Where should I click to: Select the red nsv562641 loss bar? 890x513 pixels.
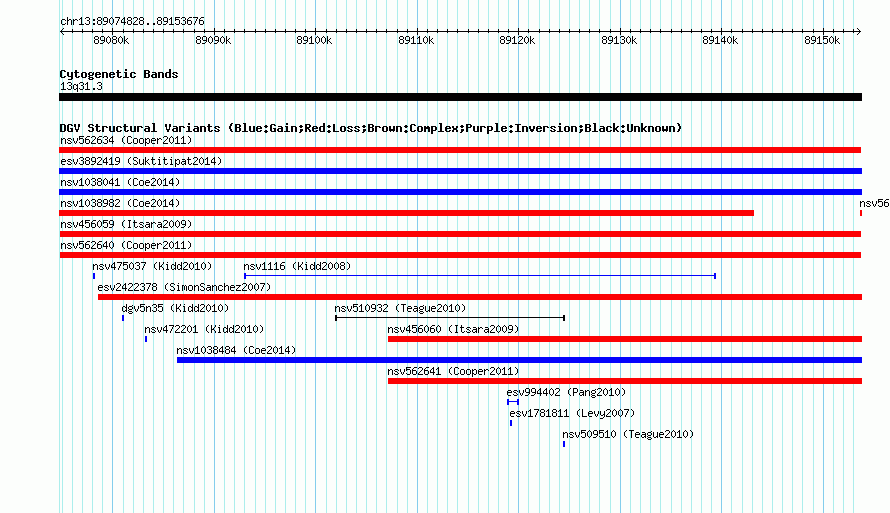625,381
